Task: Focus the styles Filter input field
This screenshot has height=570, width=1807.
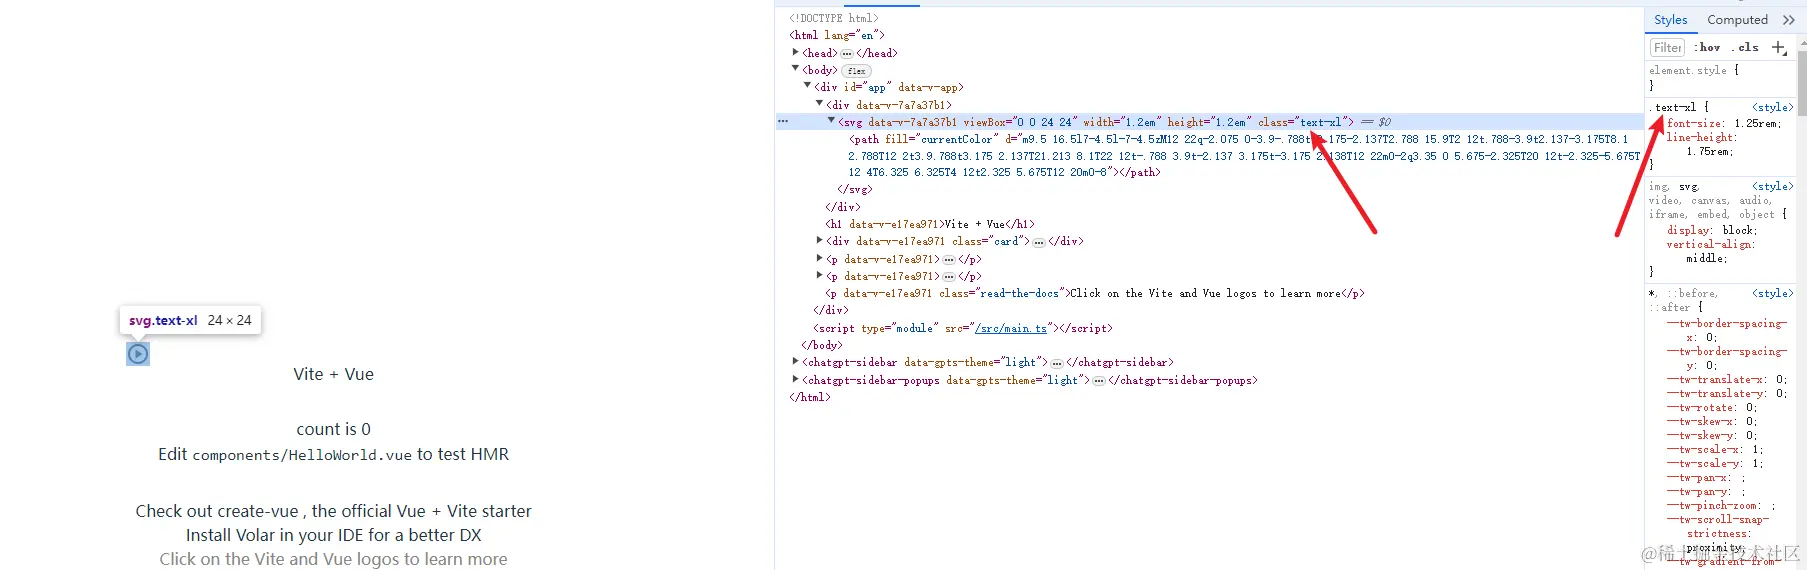Action: [1667, 47]
